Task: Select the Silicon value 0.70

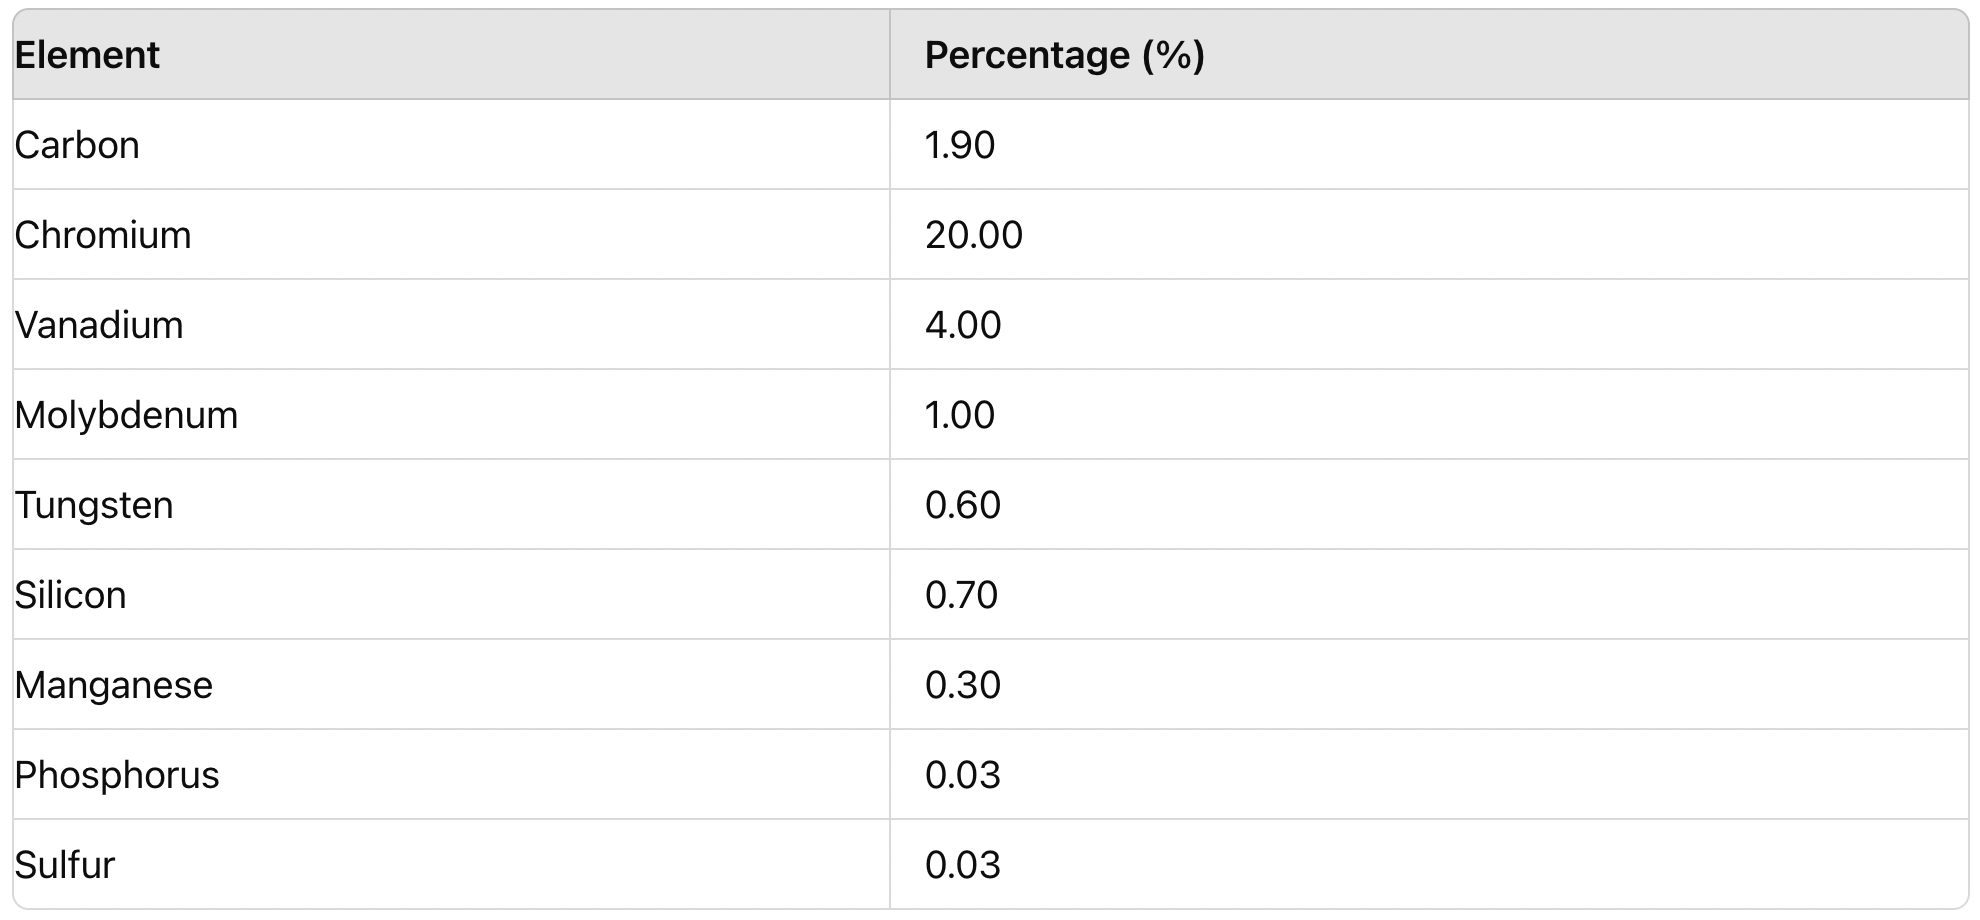Action: (962, 595)
